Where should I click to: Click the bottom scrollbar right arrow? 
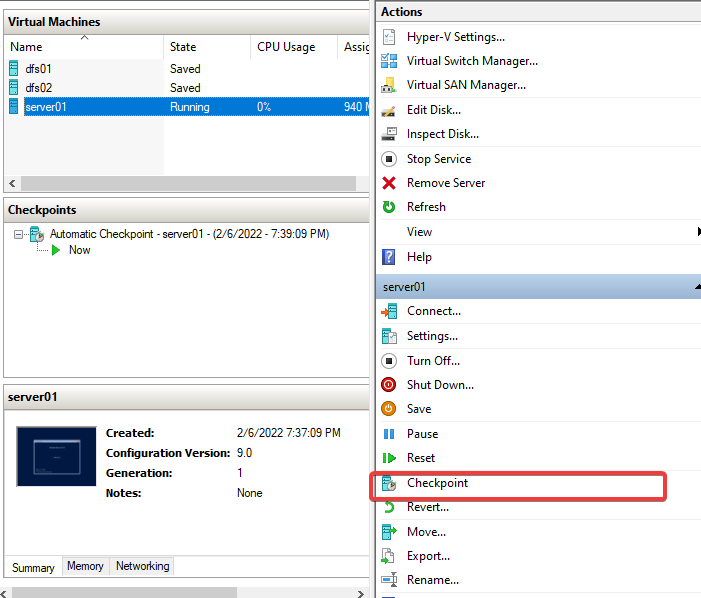(361, 594)
